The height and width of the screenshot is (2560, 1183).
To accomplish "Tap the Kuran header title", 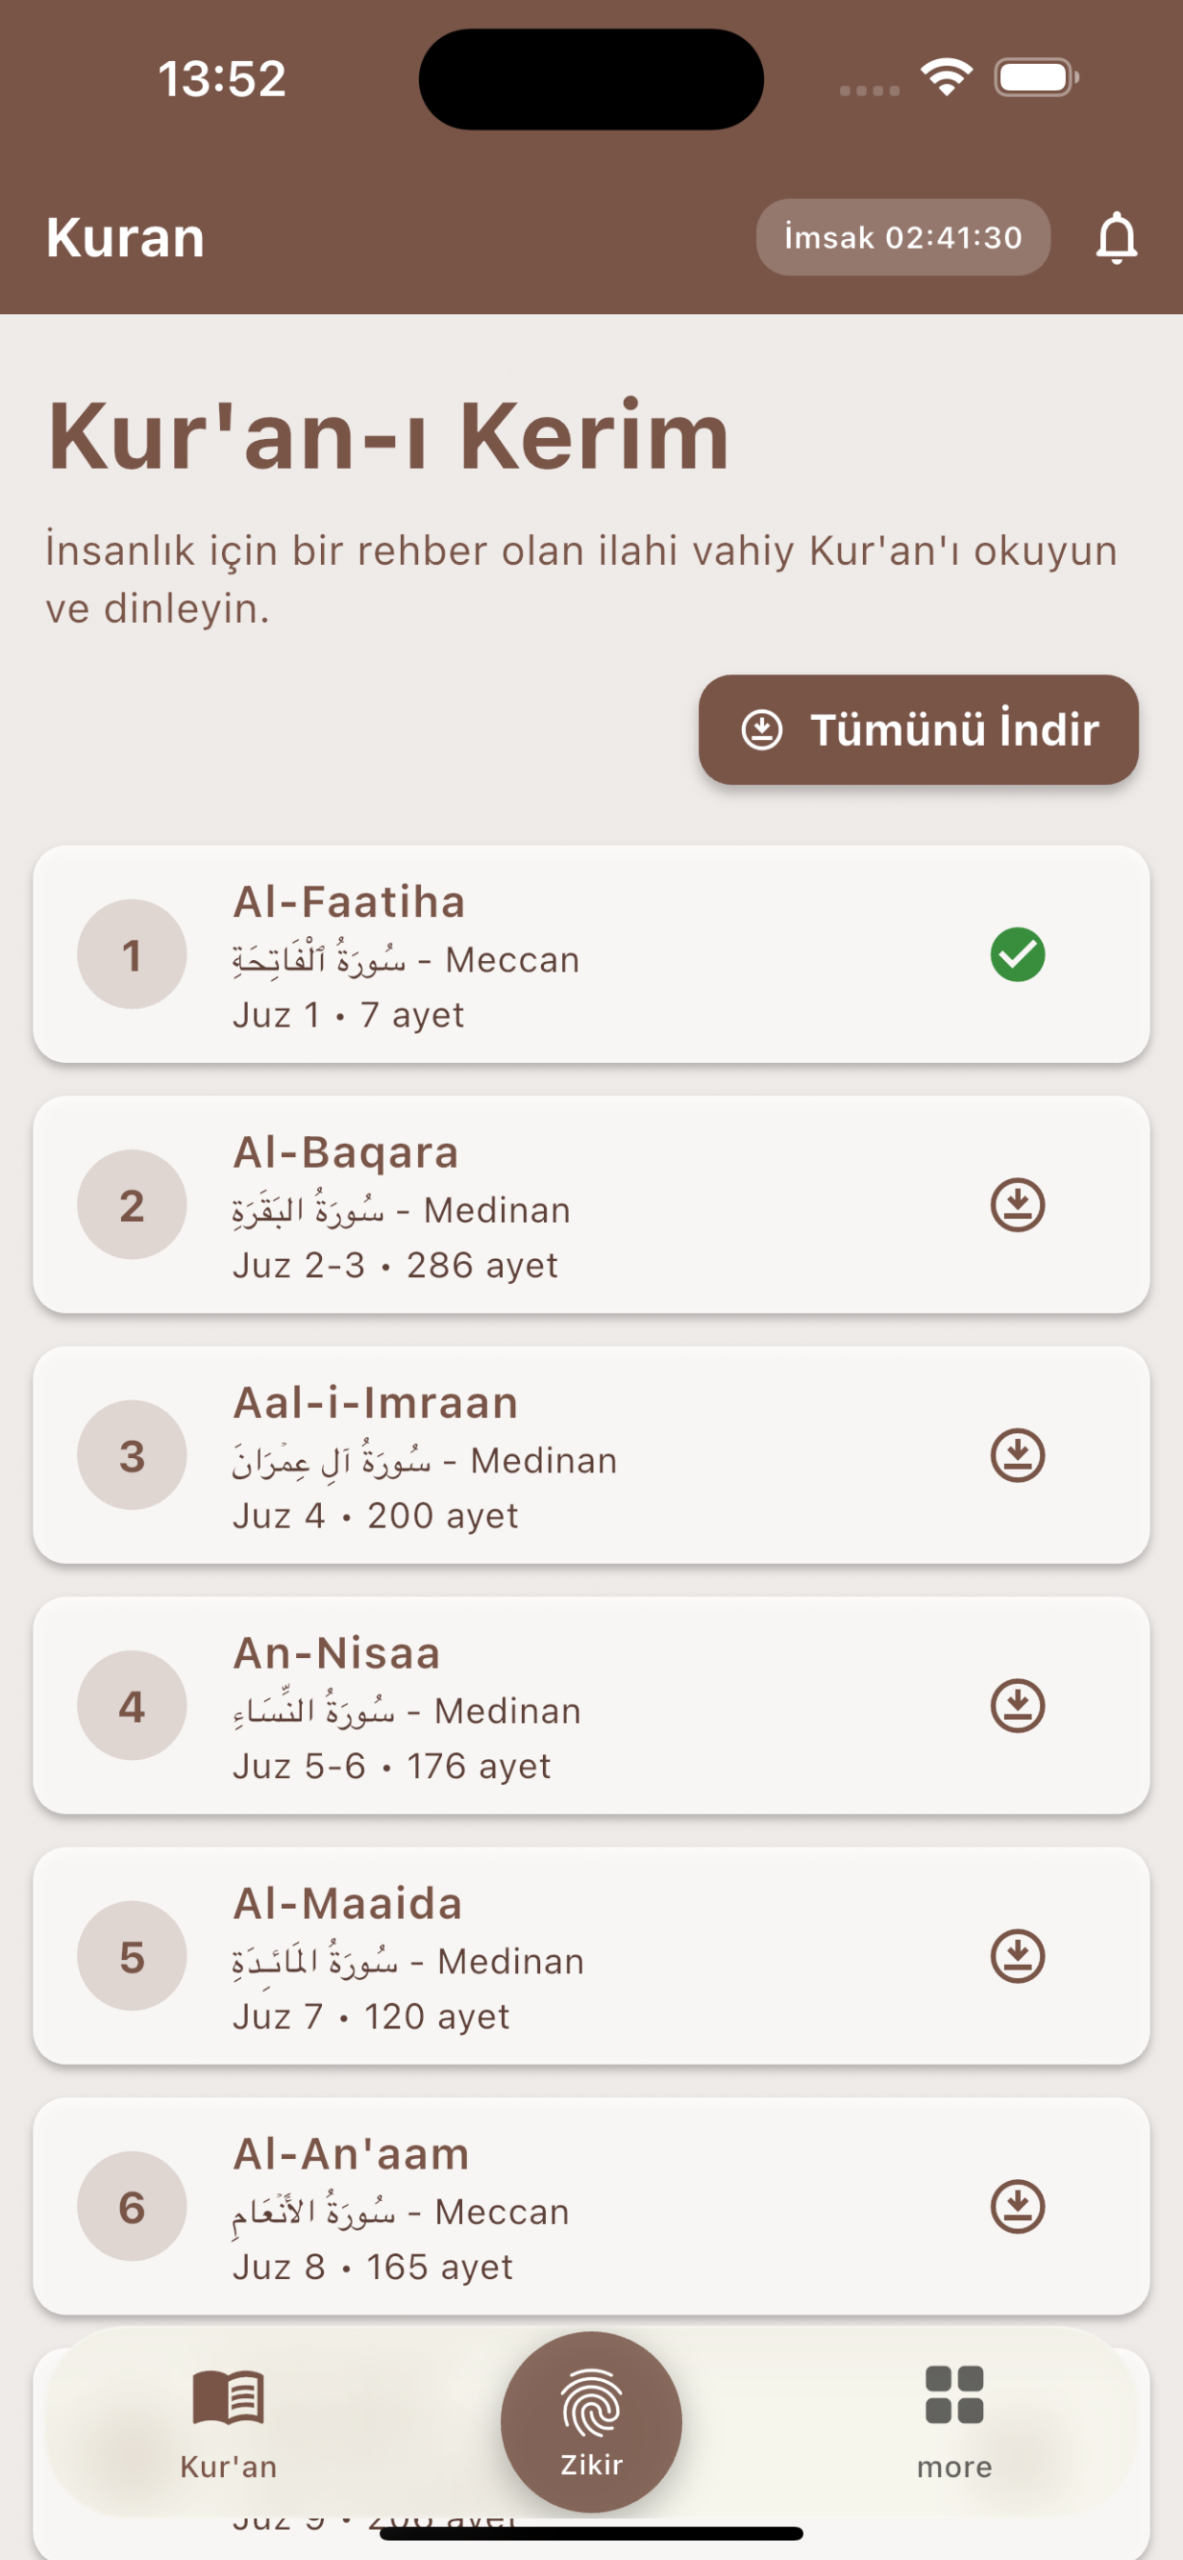I will coord(125,238).
